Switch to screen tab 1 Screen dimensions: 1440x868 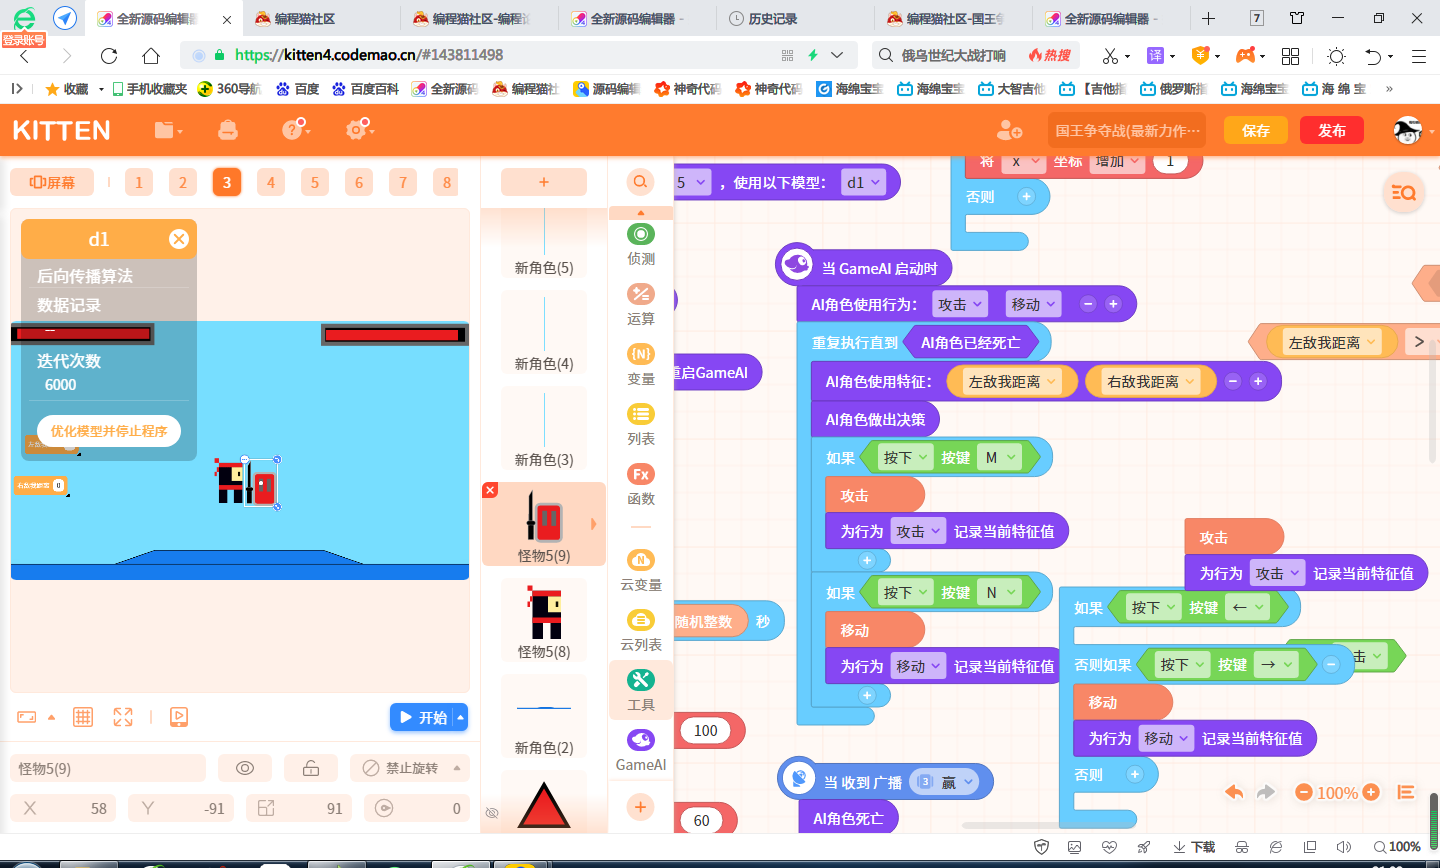[139, 182]
